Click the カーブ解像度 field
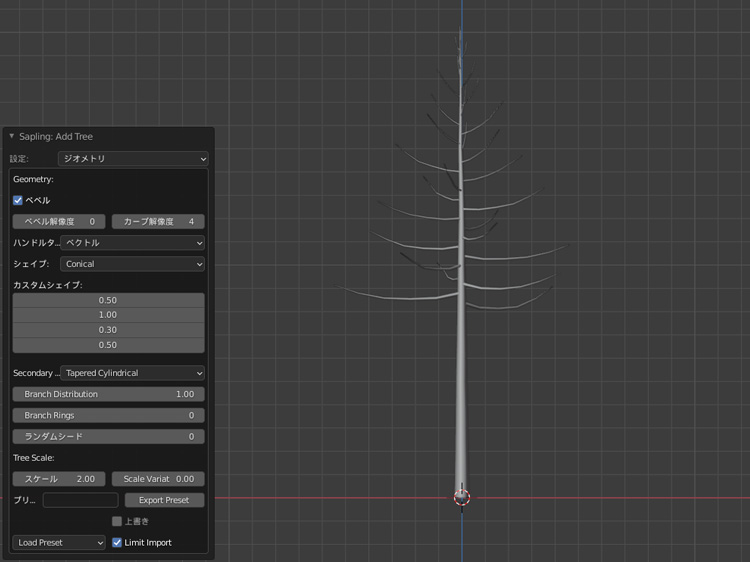This screenshot has height=562, width=750. tap(158, 221)
